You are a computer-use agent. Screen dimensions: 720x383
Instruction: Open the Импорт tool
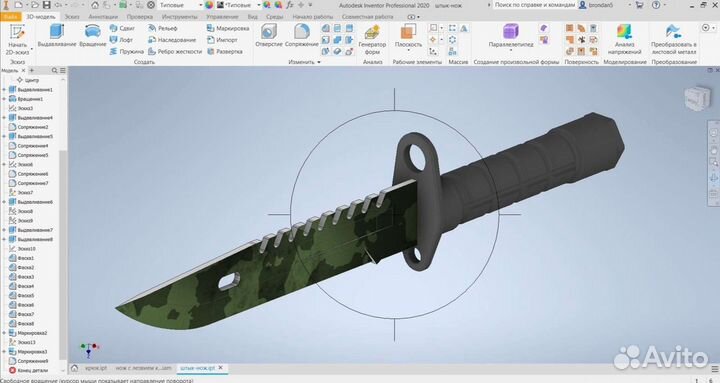click(222, 40)
